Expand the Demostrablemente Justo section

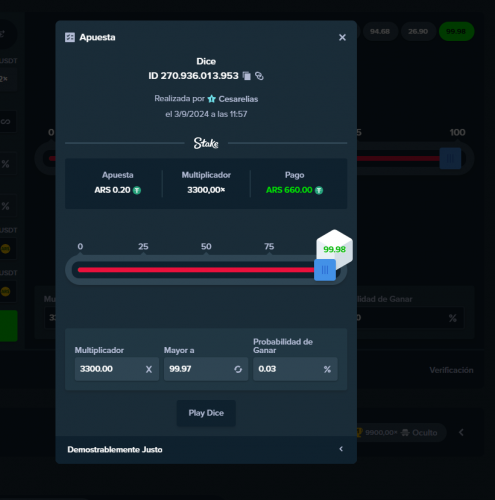206,449
